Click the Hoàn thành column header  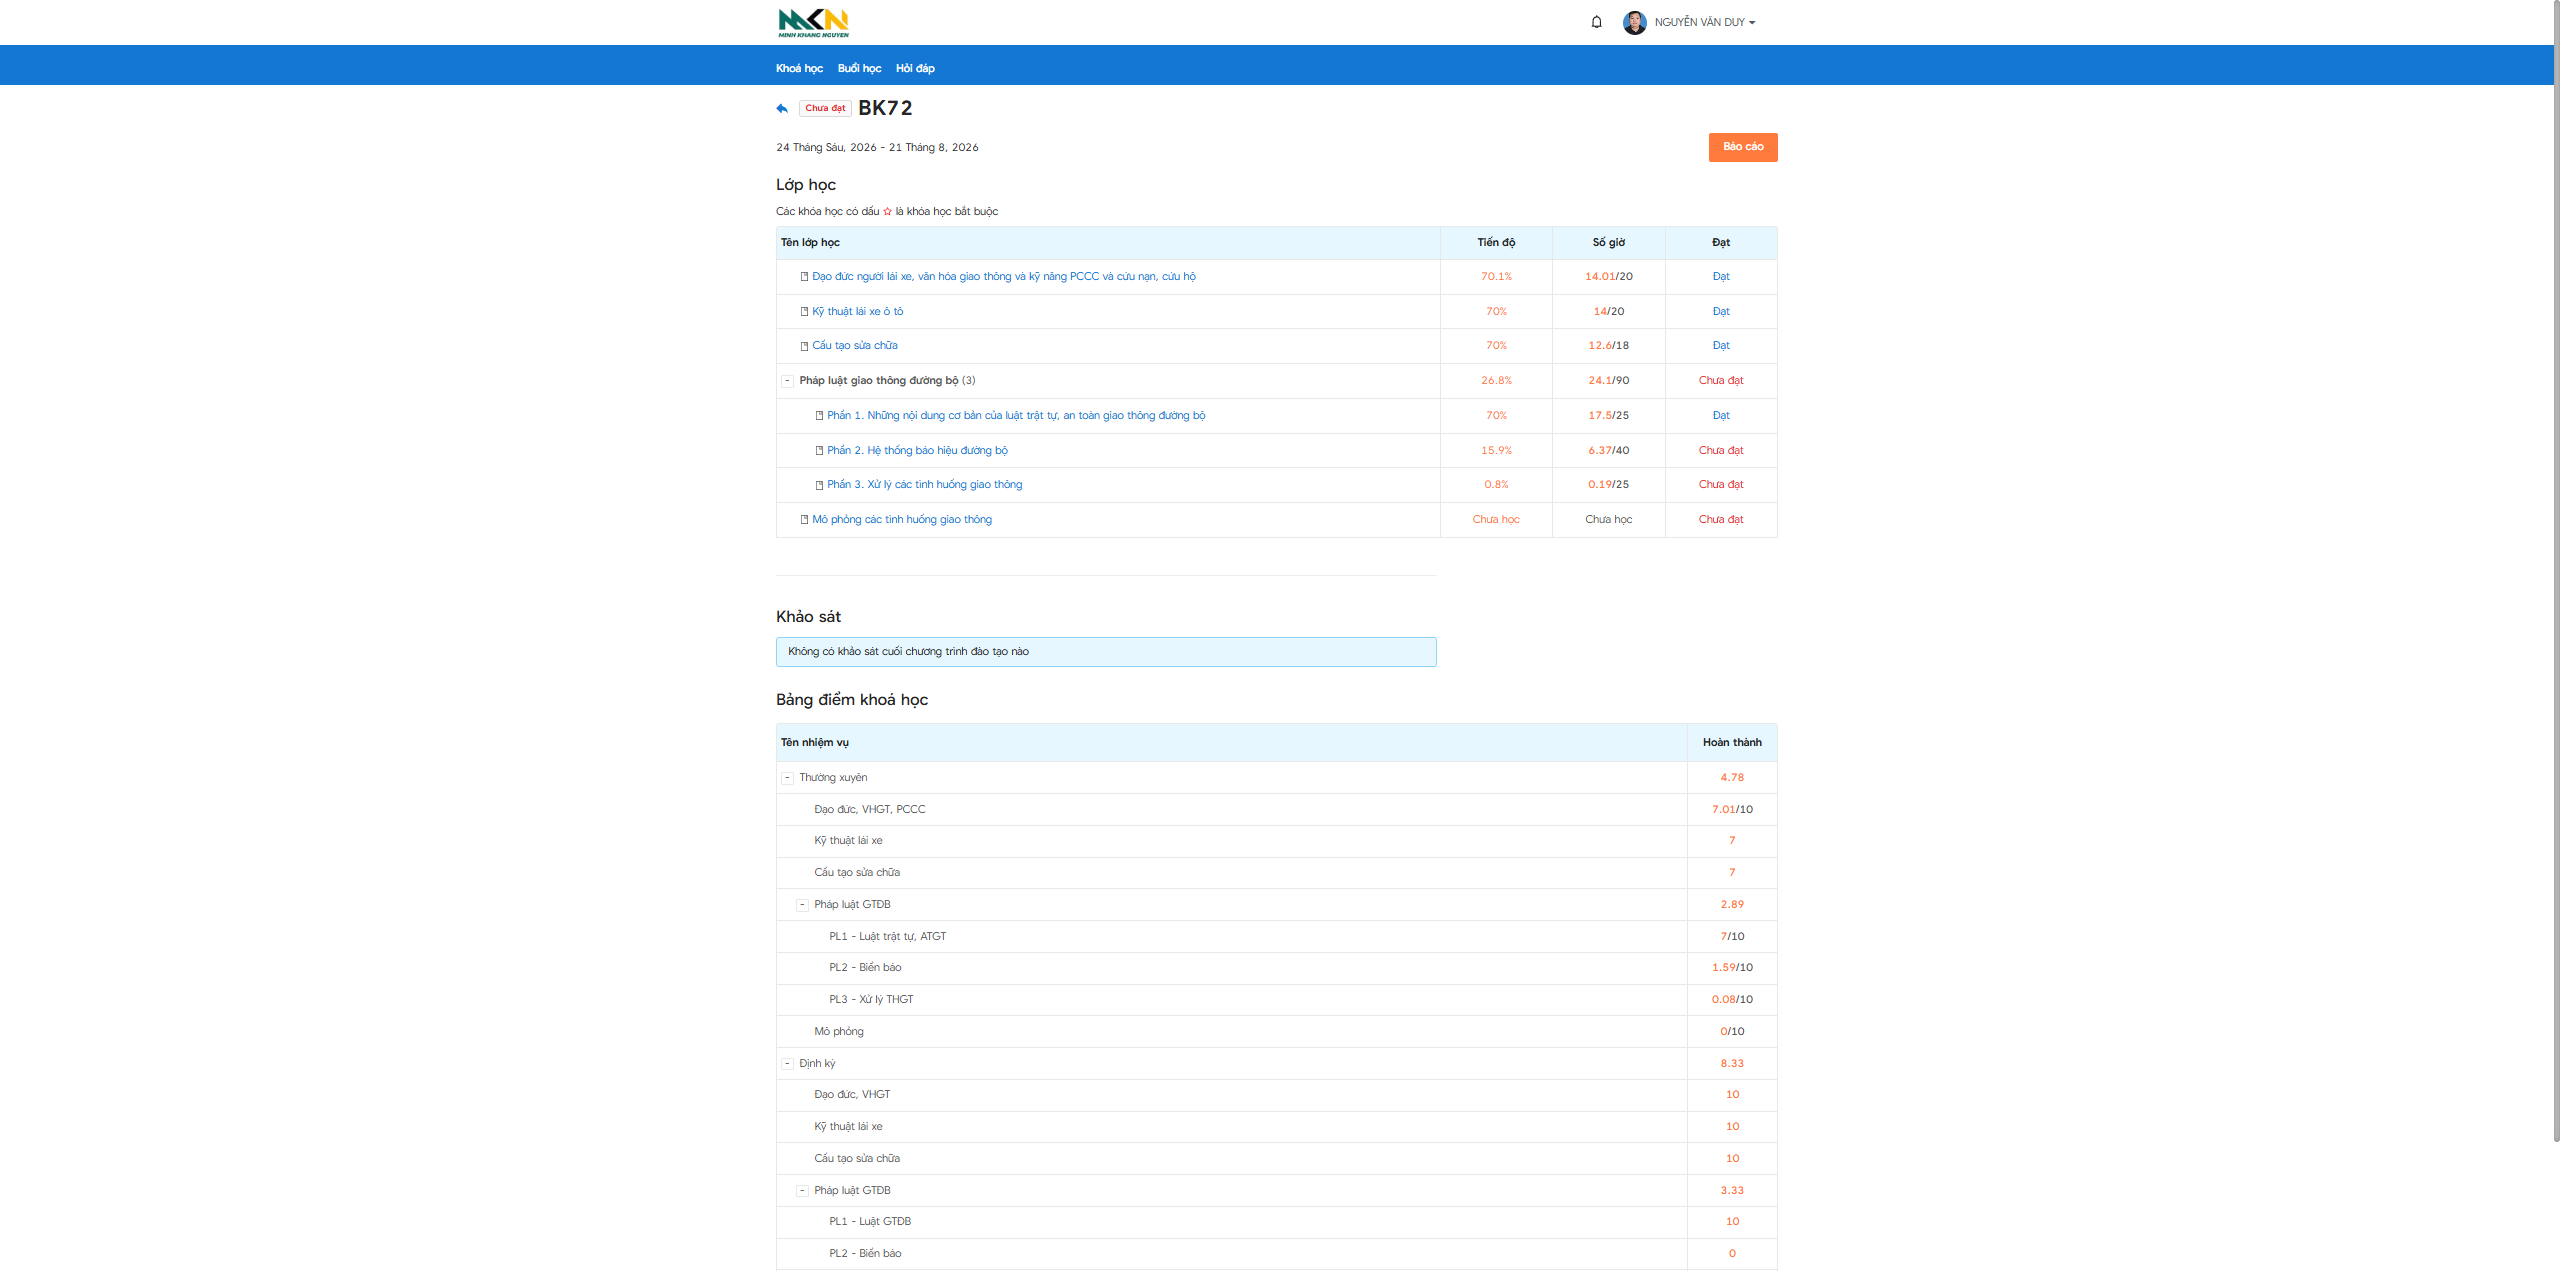coord(1732,743)
